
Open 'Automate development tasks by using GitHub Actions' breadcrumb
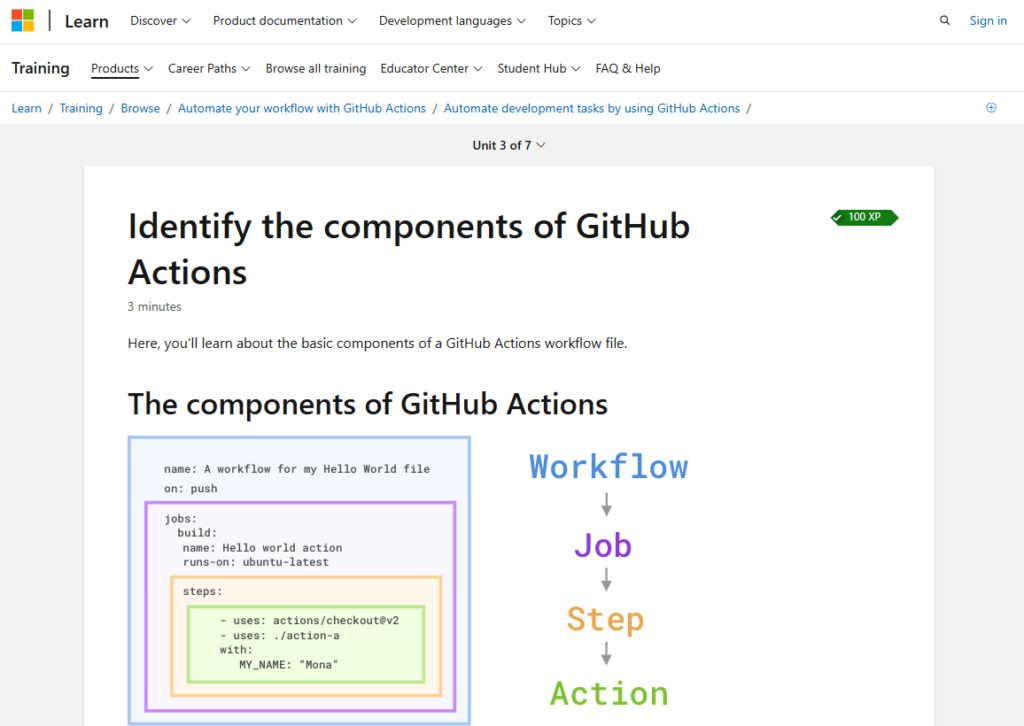(592, 108)
